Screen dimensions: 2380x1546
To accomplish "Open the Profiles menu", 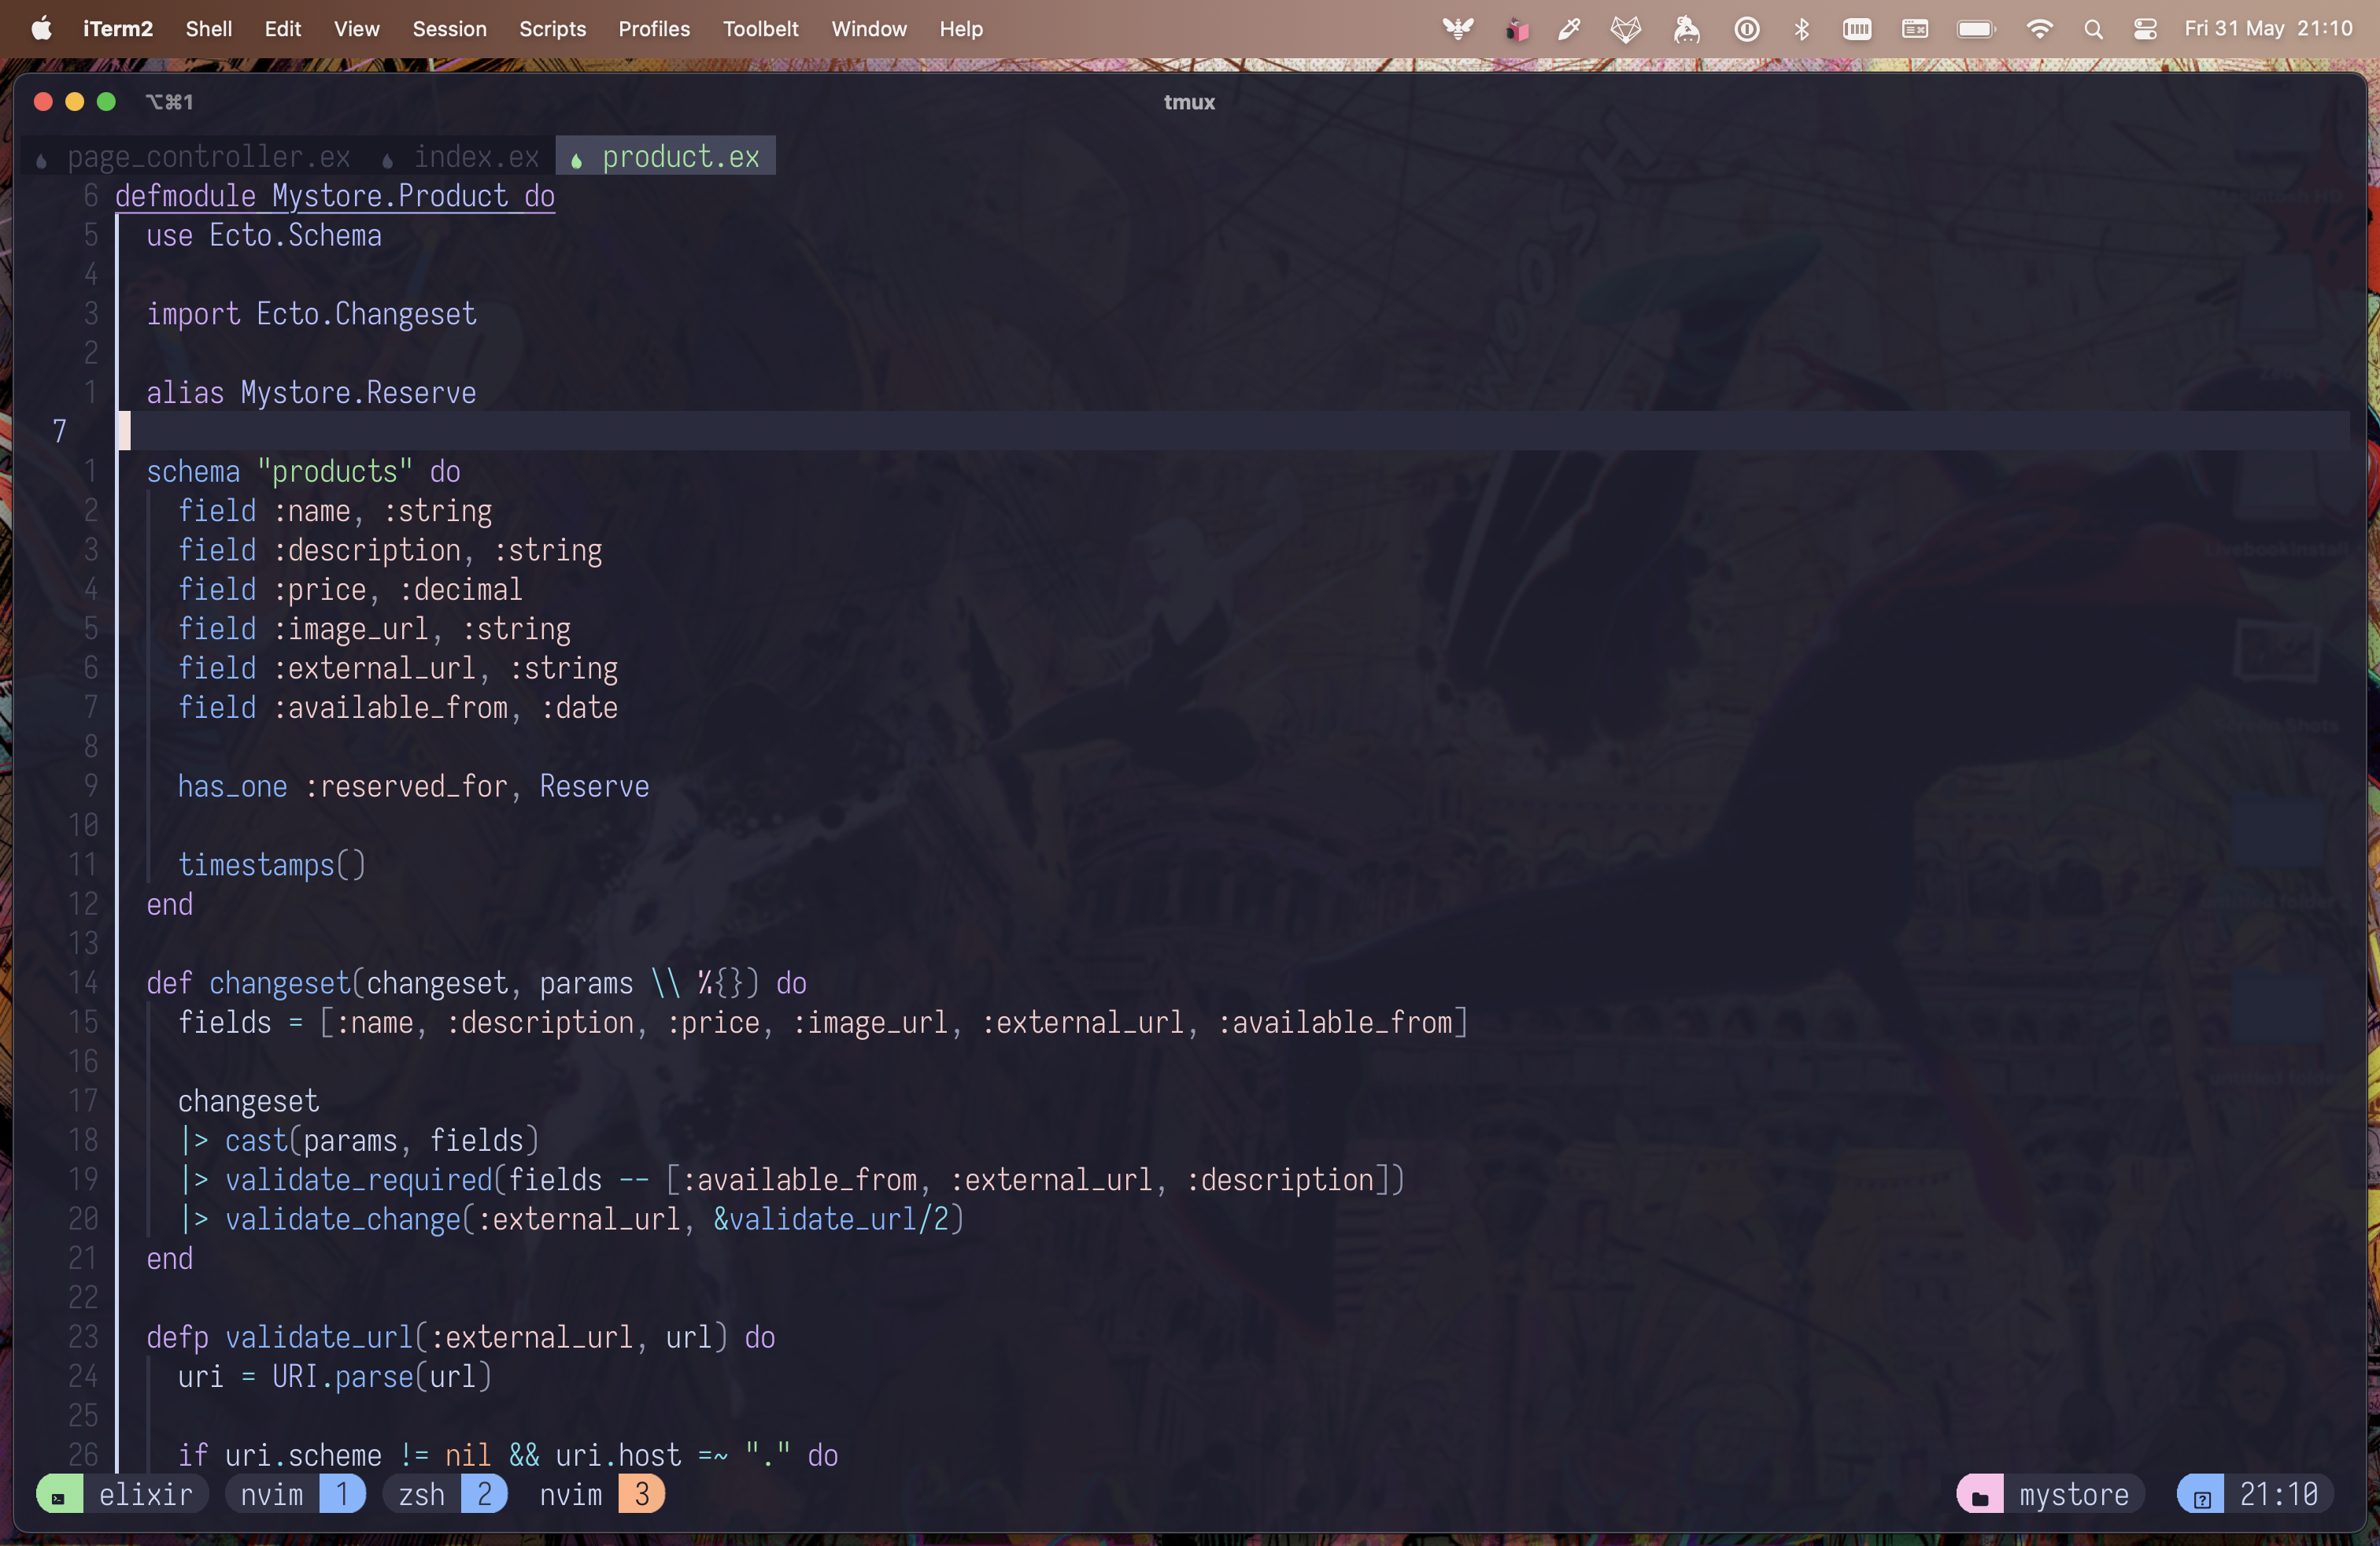I will [x=654, y=29].
